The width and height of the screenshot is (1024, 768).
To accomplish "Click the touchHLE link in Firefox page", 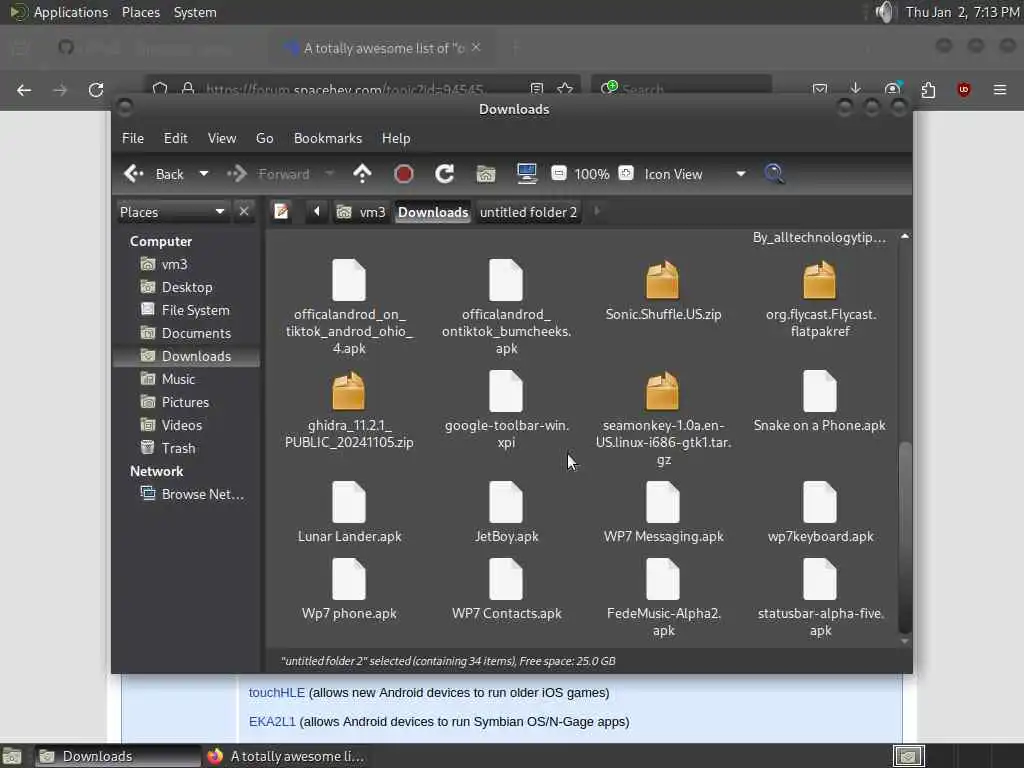I will pos(276,692).
